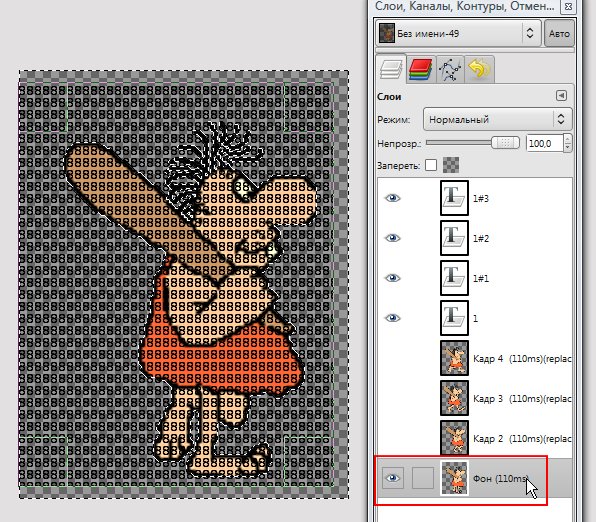The width and height of the screenshot is (596, 522).
Task: Select layer name '1#3'
Action: point(481,198)
